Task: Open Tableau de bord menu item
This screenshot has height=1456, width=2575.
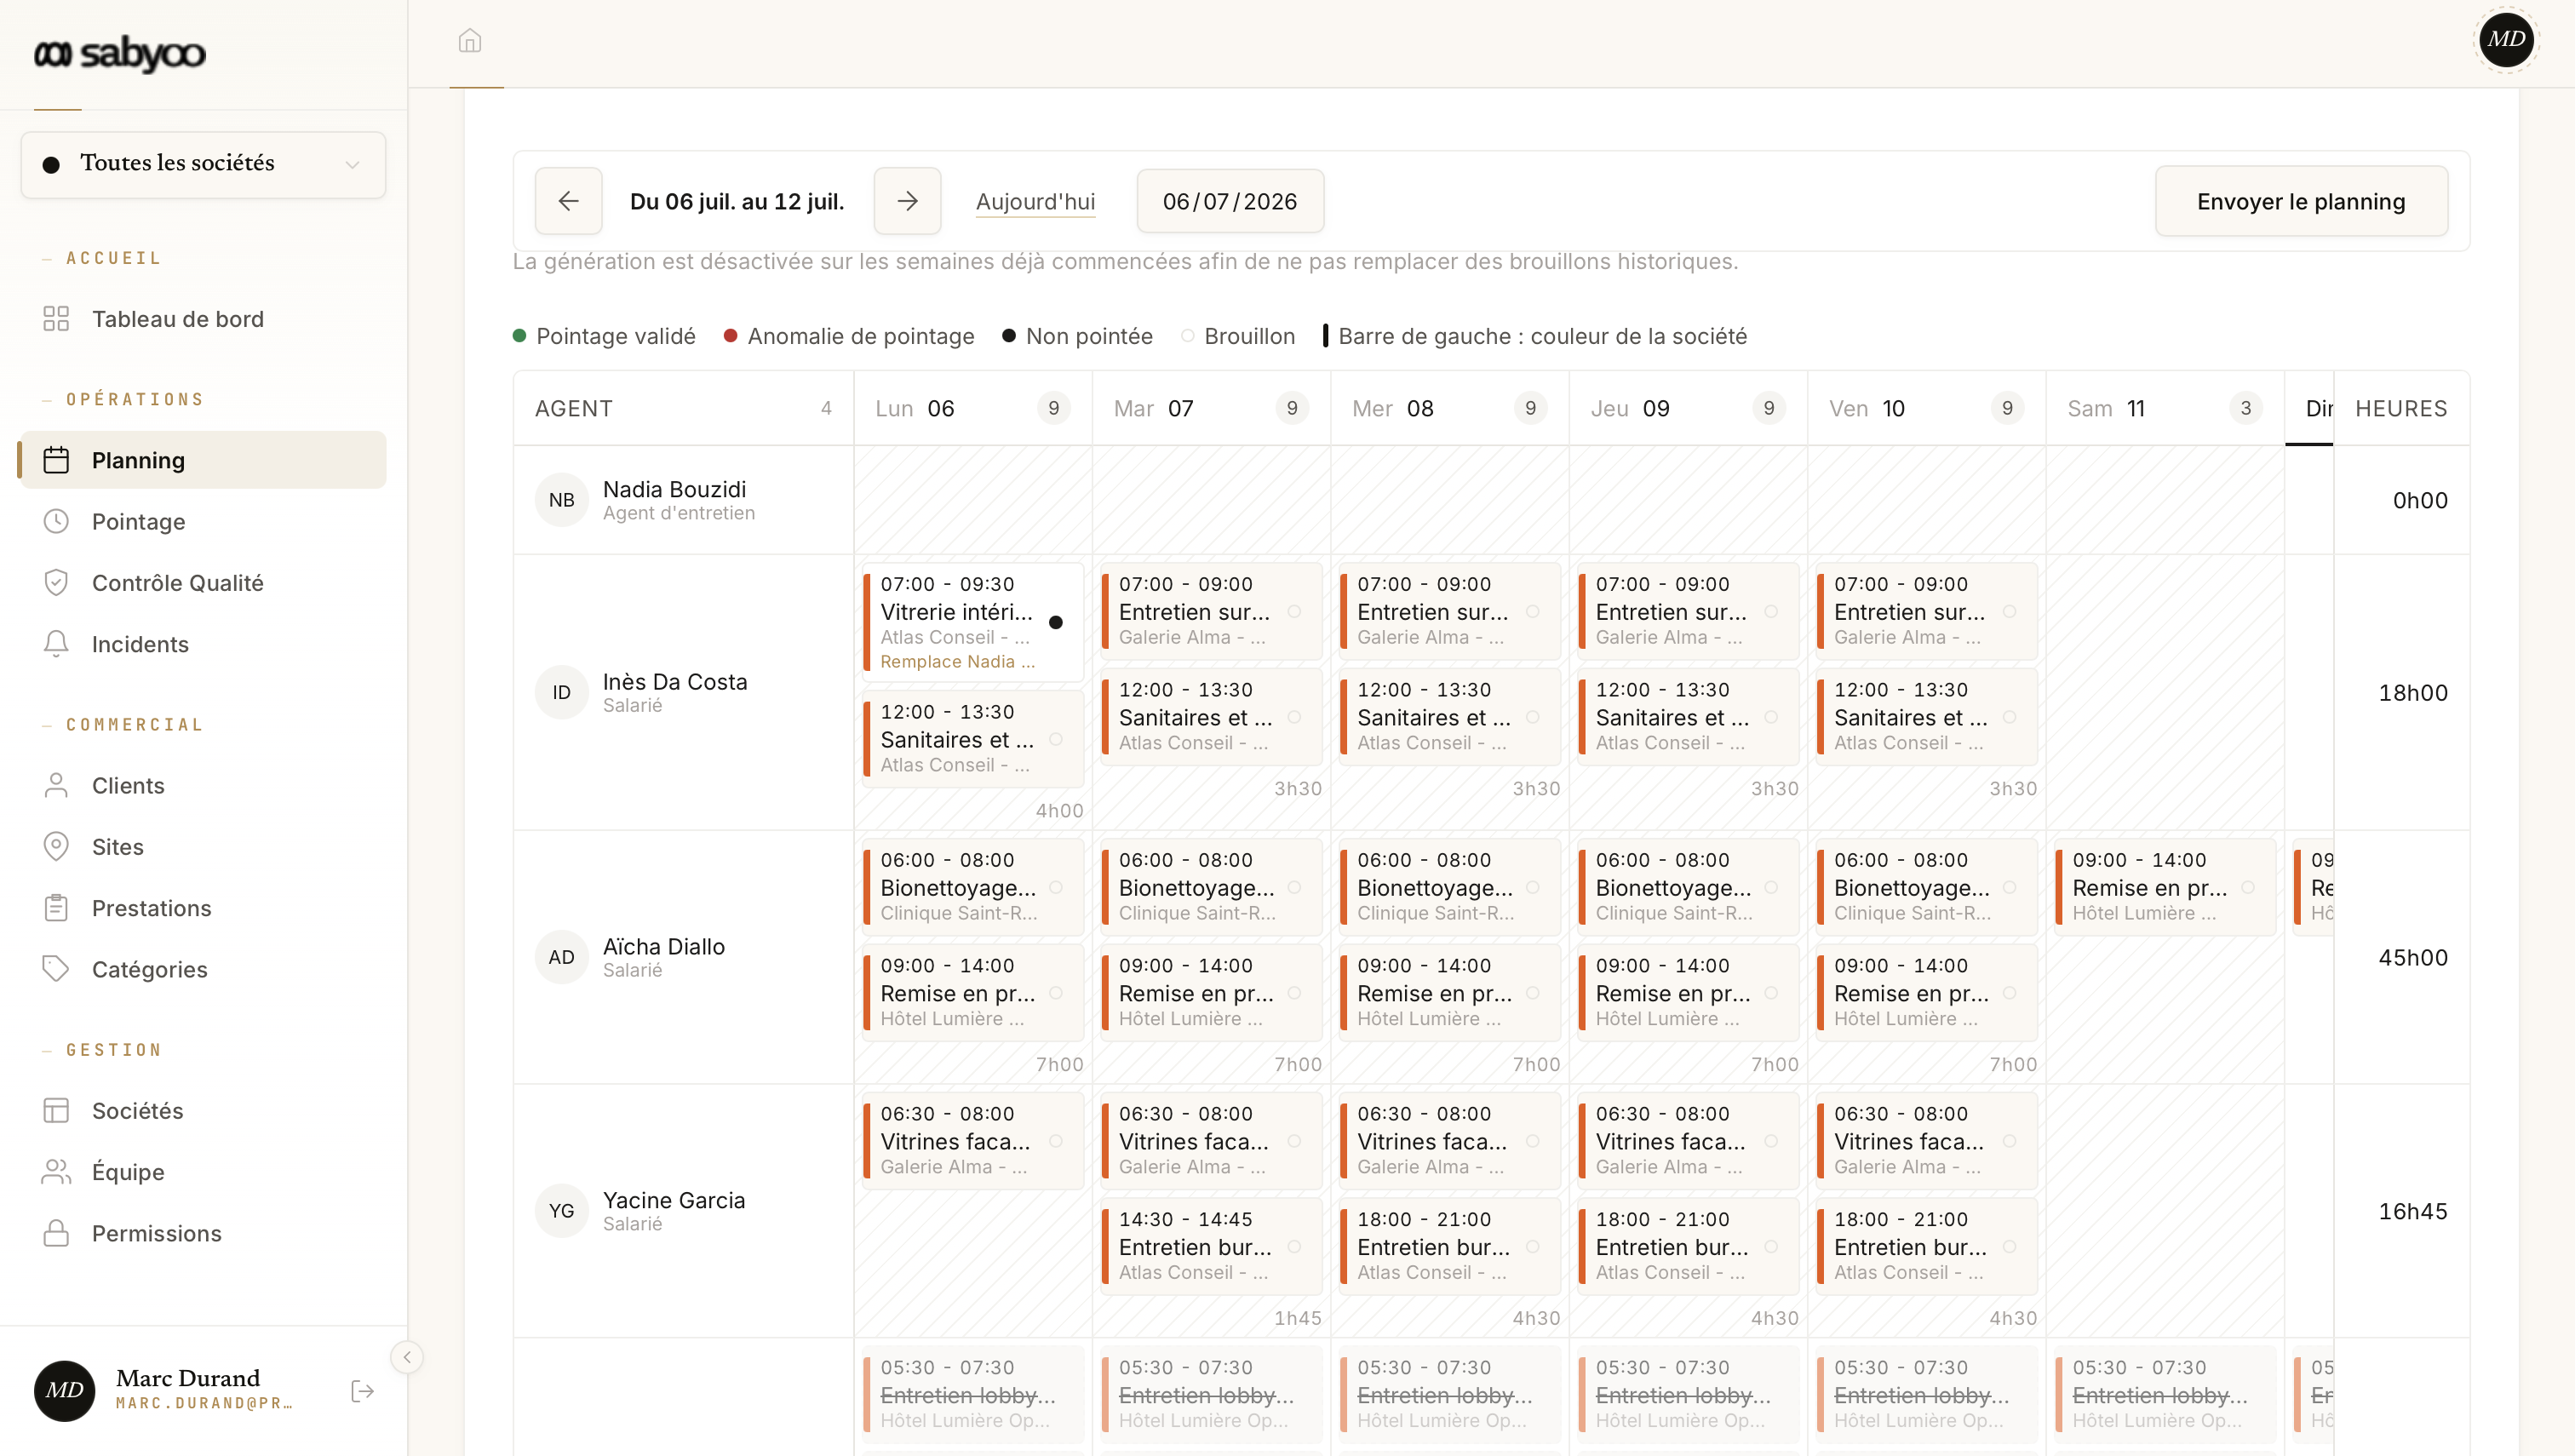Action: pyautogui.click(x=203, y=319)
